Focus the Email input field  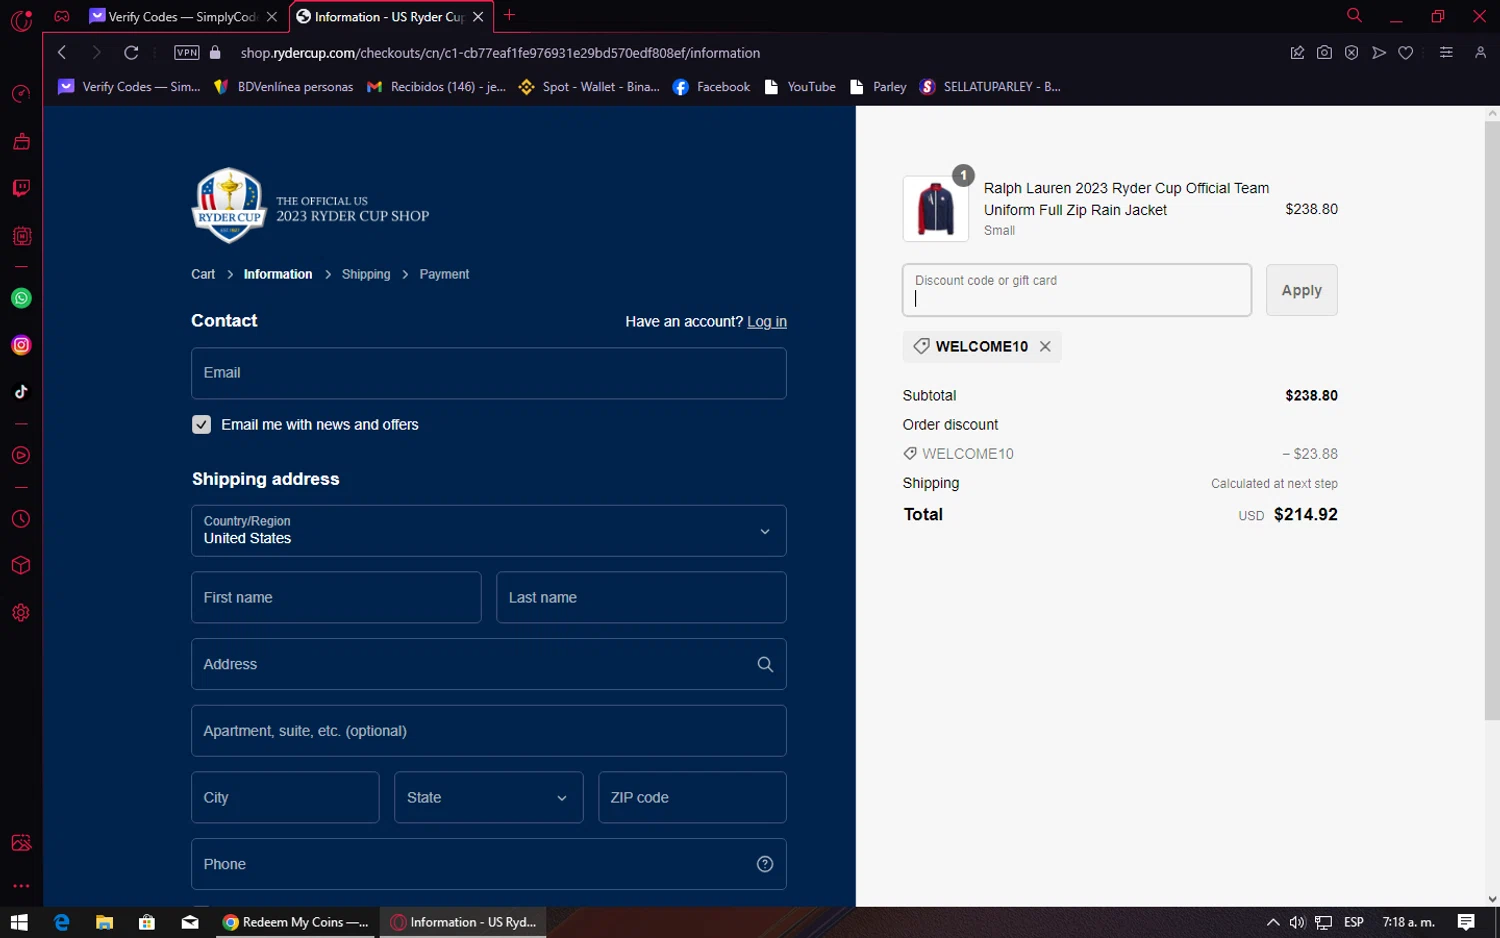tap(489, 373)
